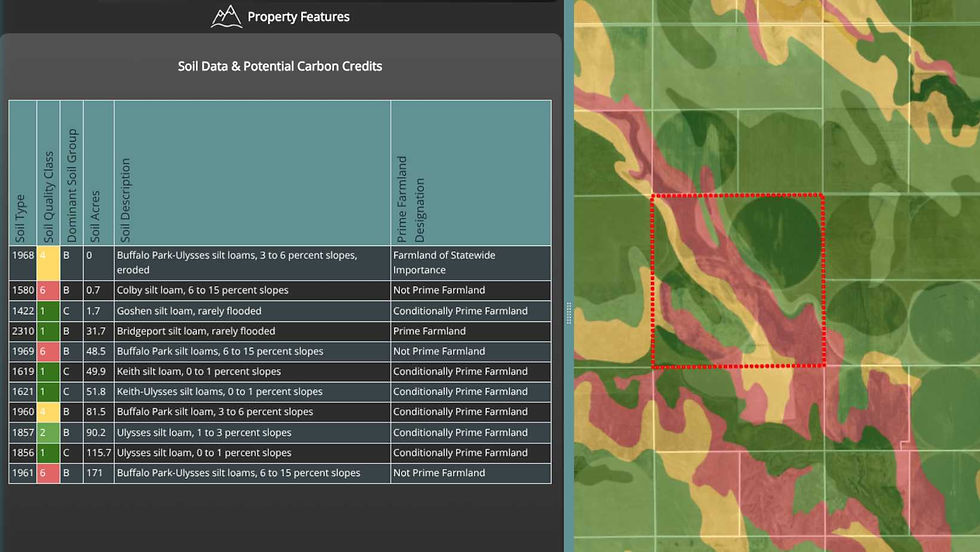
Task: Select soil type 1422 cell
Action: (x=23, y=311)
